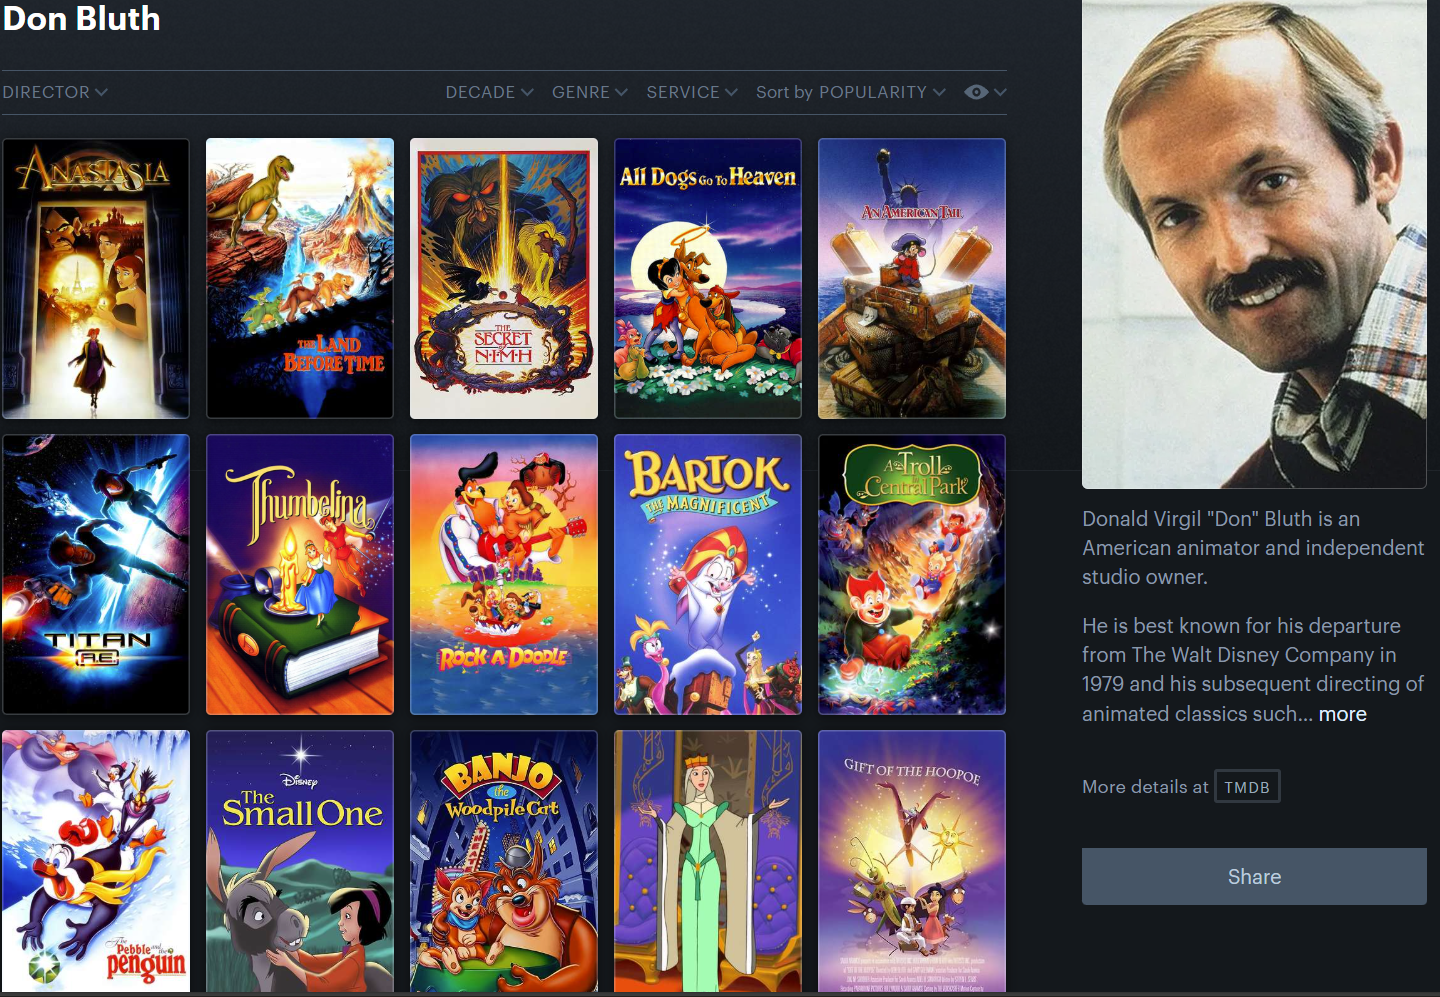Click the "Donald Virgil Don Bluth" biography paragraph
Screen dimensions: 1440x997
point(1253,548)
